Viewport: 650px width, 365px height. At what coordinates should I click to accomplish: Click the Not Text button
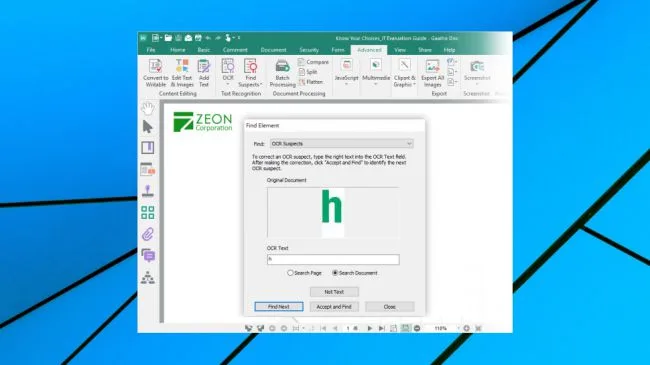pos(334,292)
